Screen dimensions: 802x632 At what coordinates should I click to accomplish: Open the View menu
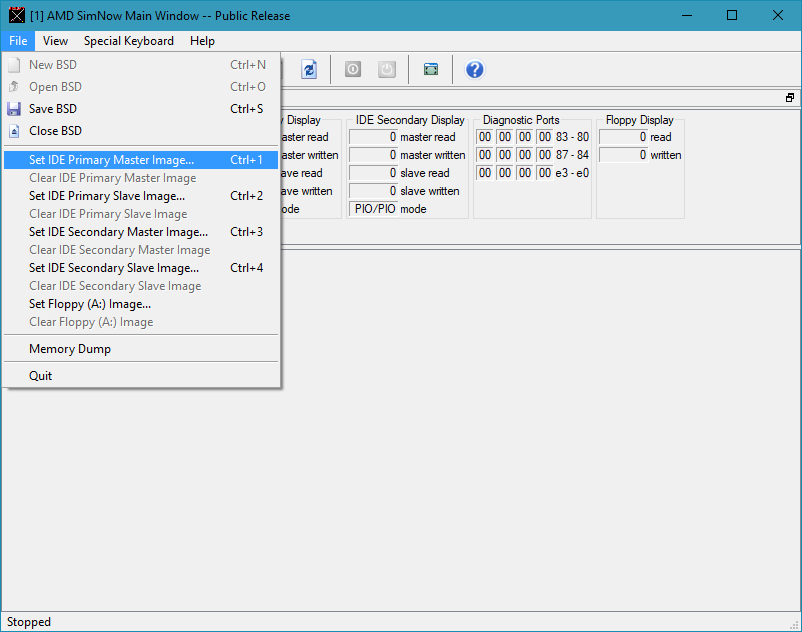pyautogui.click(x=55, y=41)
